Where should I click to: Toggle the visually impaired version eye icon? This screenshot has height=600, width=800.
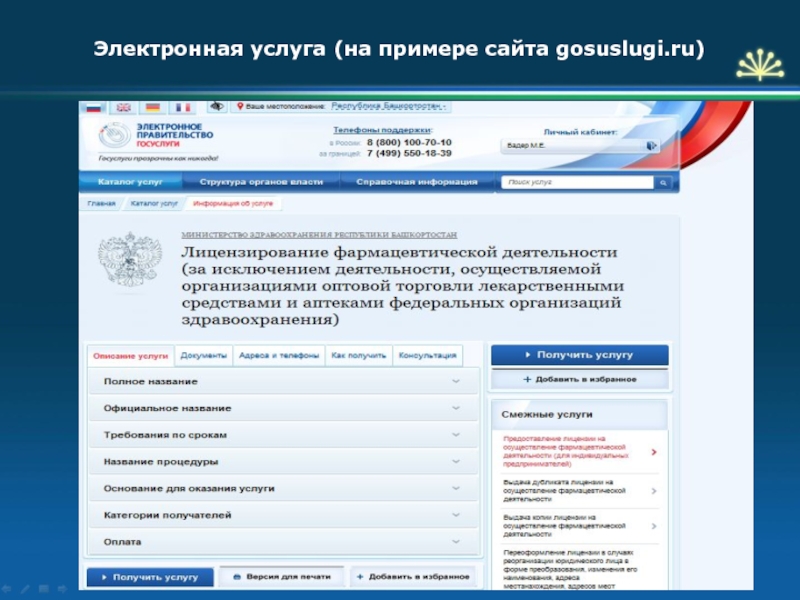coord(217,107)
